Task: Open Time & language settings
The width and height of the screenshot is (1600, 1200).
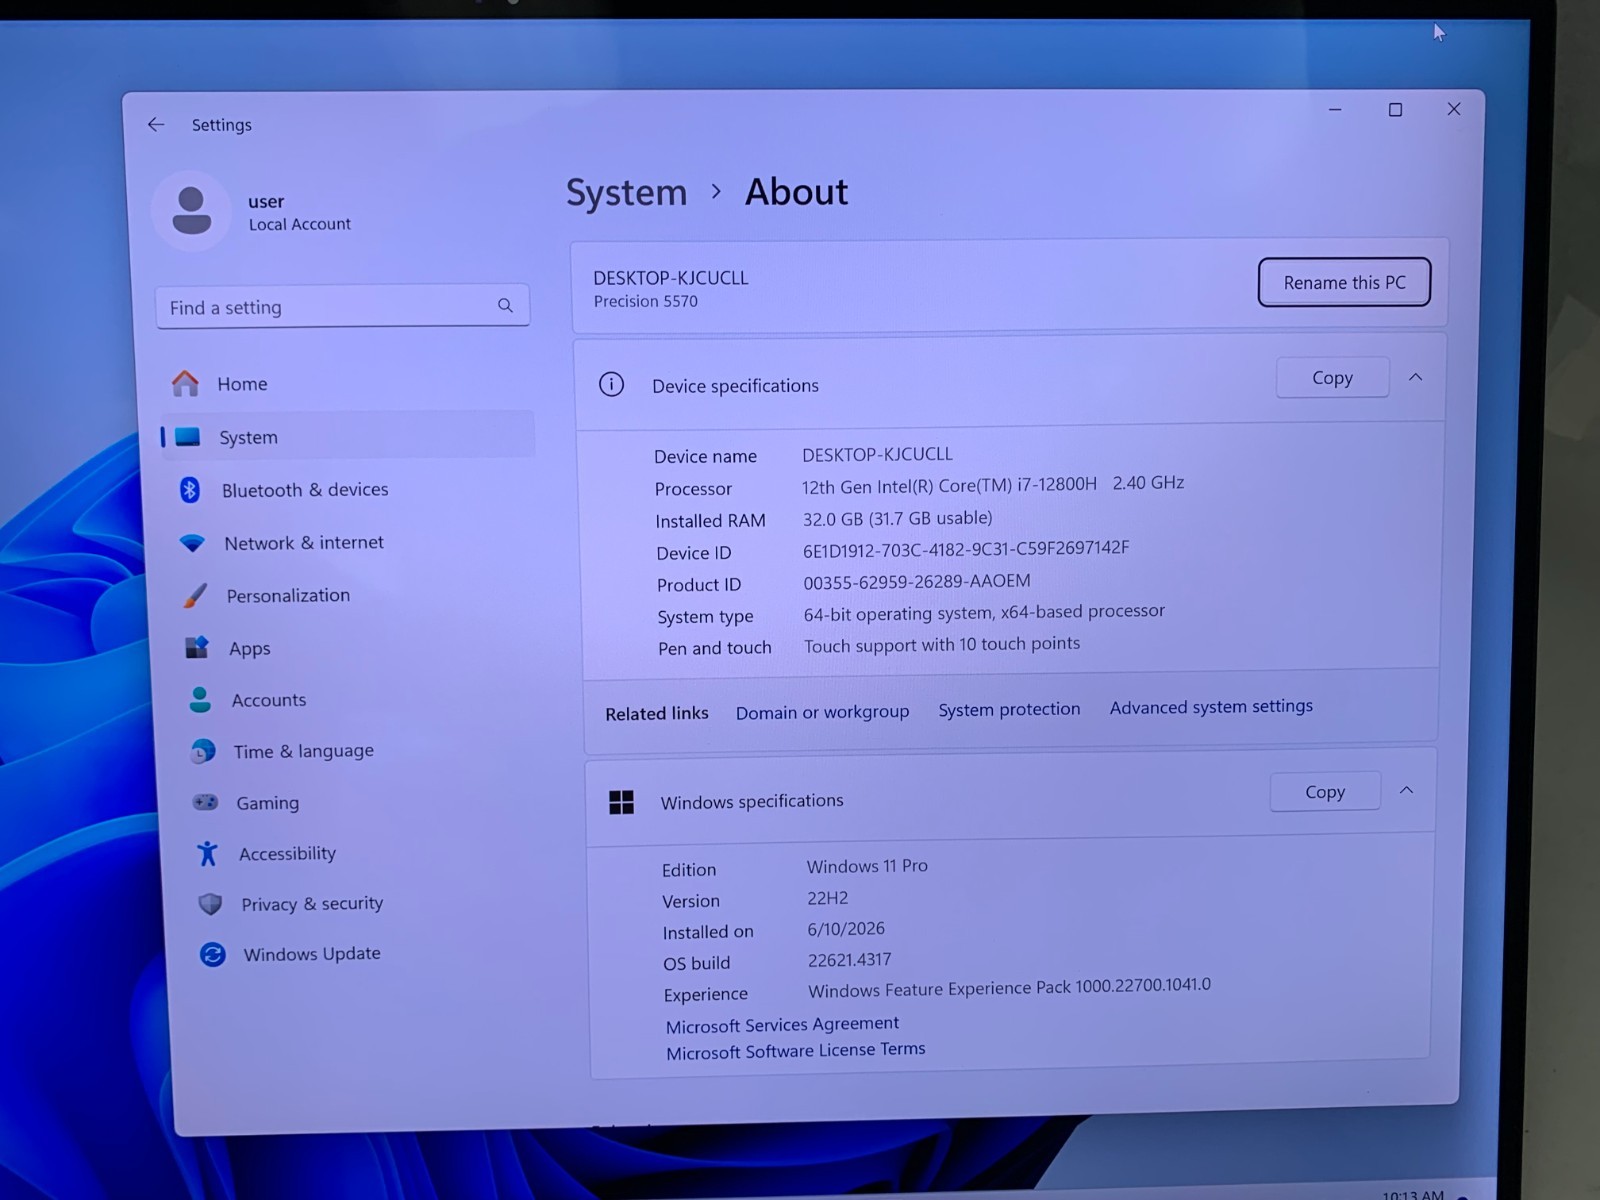Action: pyautogui.click(x=358, y=751)
